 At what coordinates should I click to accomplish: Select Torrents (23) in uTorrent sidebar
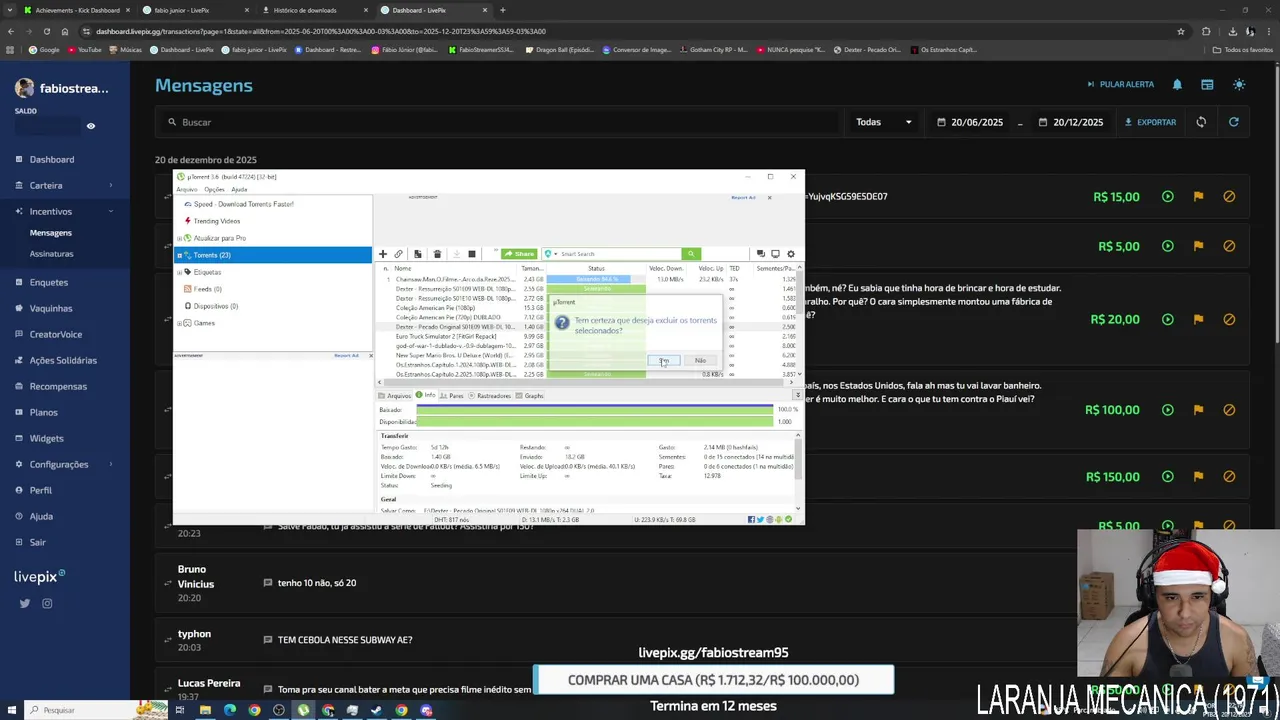tap(273, 255)
